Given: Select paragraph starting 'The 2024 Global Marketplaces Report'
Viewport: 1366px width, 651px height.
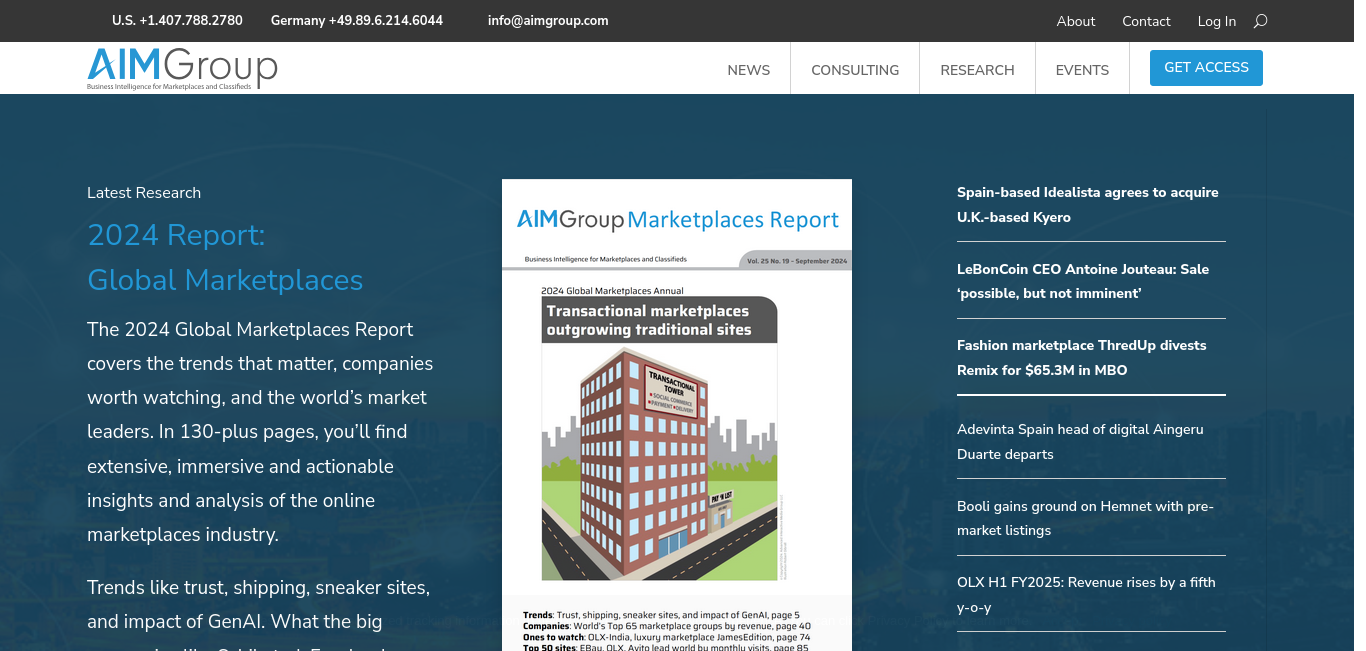Looking at the screenshot, I should point(260,432).
